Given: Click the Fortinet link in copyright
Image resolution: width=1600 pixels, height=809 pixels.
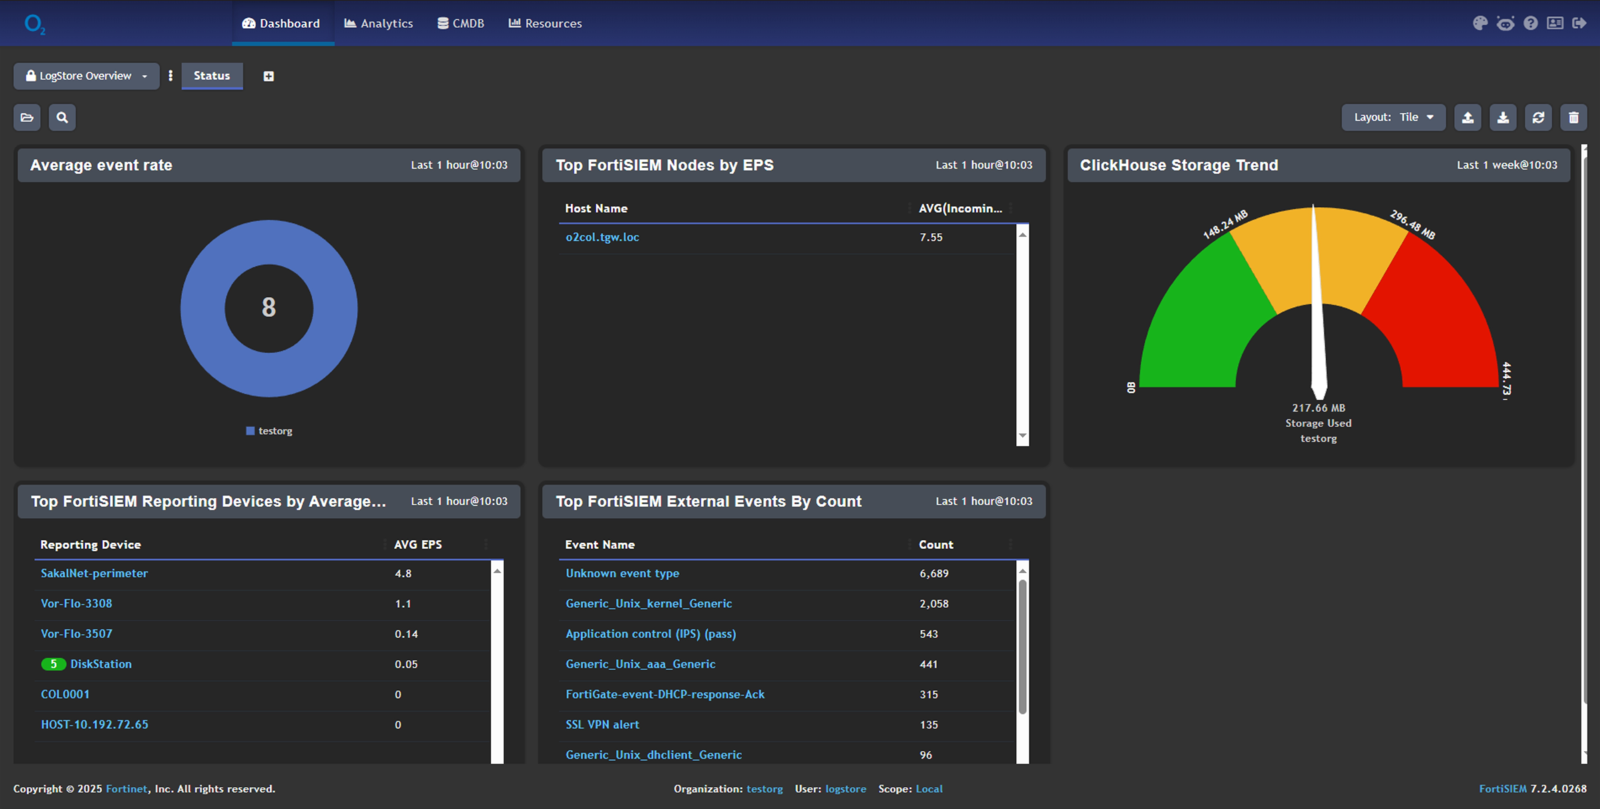Looking at the screenshot, I should click(x=127, y=789).
